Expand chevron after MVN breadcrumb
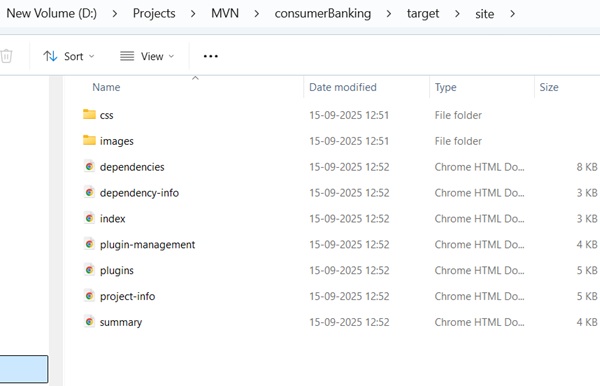The image size is (600, 386). coord(256,14)
